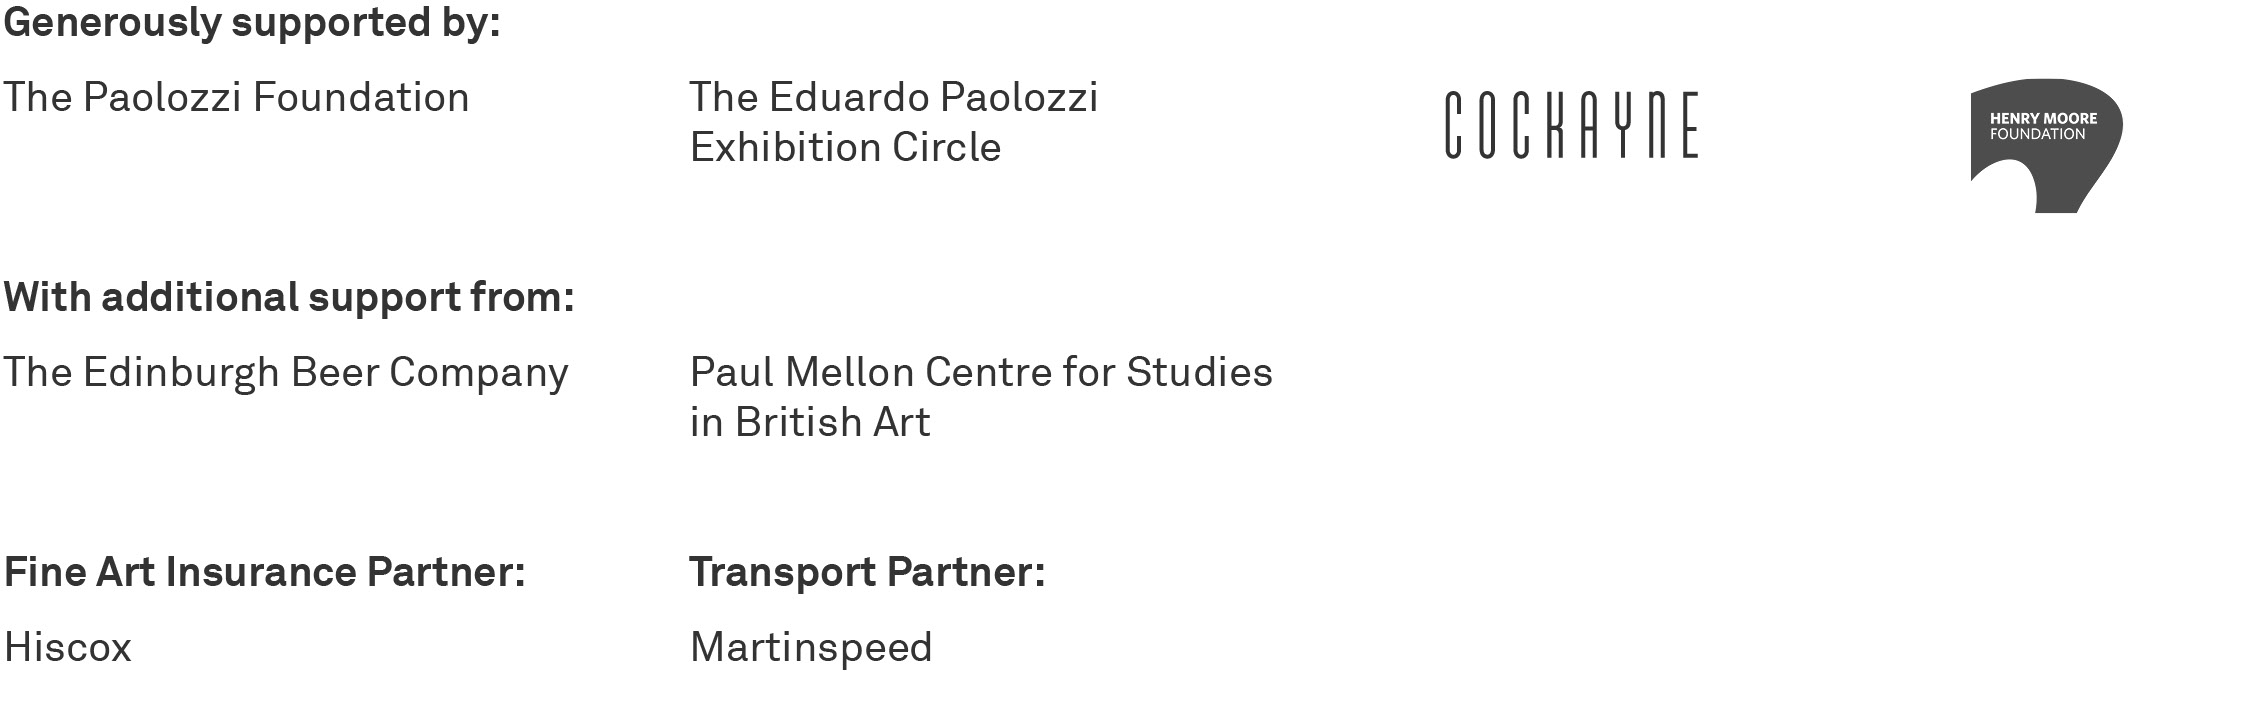
Task: Open The Edinburgh Beer Company entry
Action: click(285, 373)
